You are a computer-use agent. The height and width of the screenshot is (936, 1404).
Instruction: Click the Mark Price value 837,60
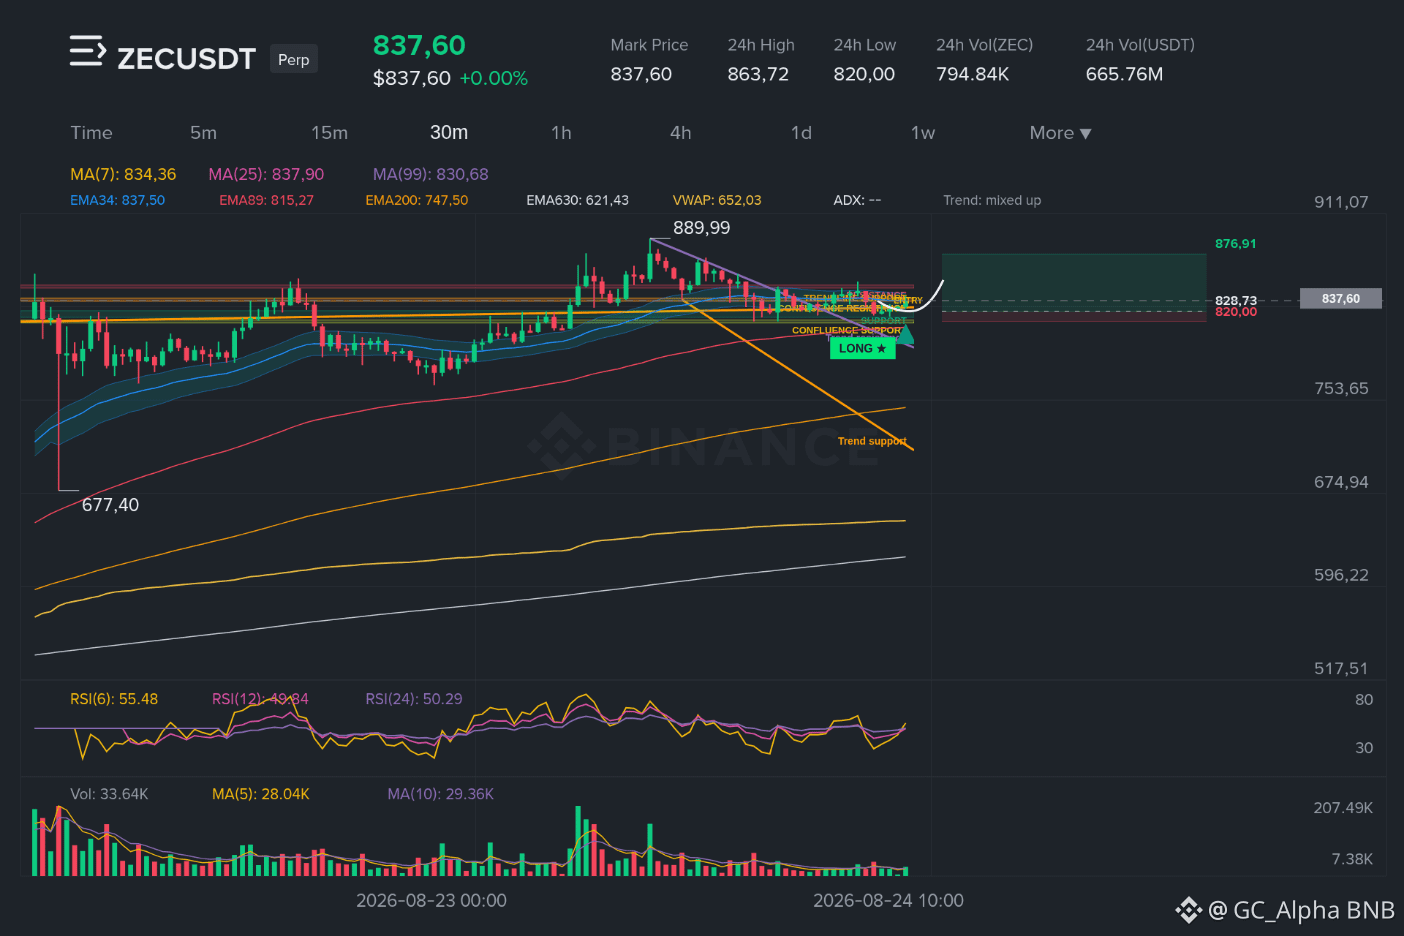641,74
